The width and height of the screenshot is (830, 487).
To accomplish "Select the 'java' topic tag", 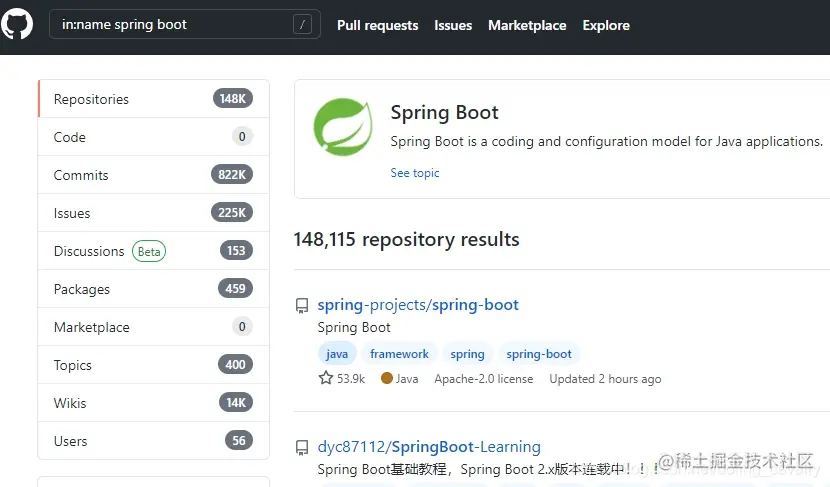I will 337,354.
